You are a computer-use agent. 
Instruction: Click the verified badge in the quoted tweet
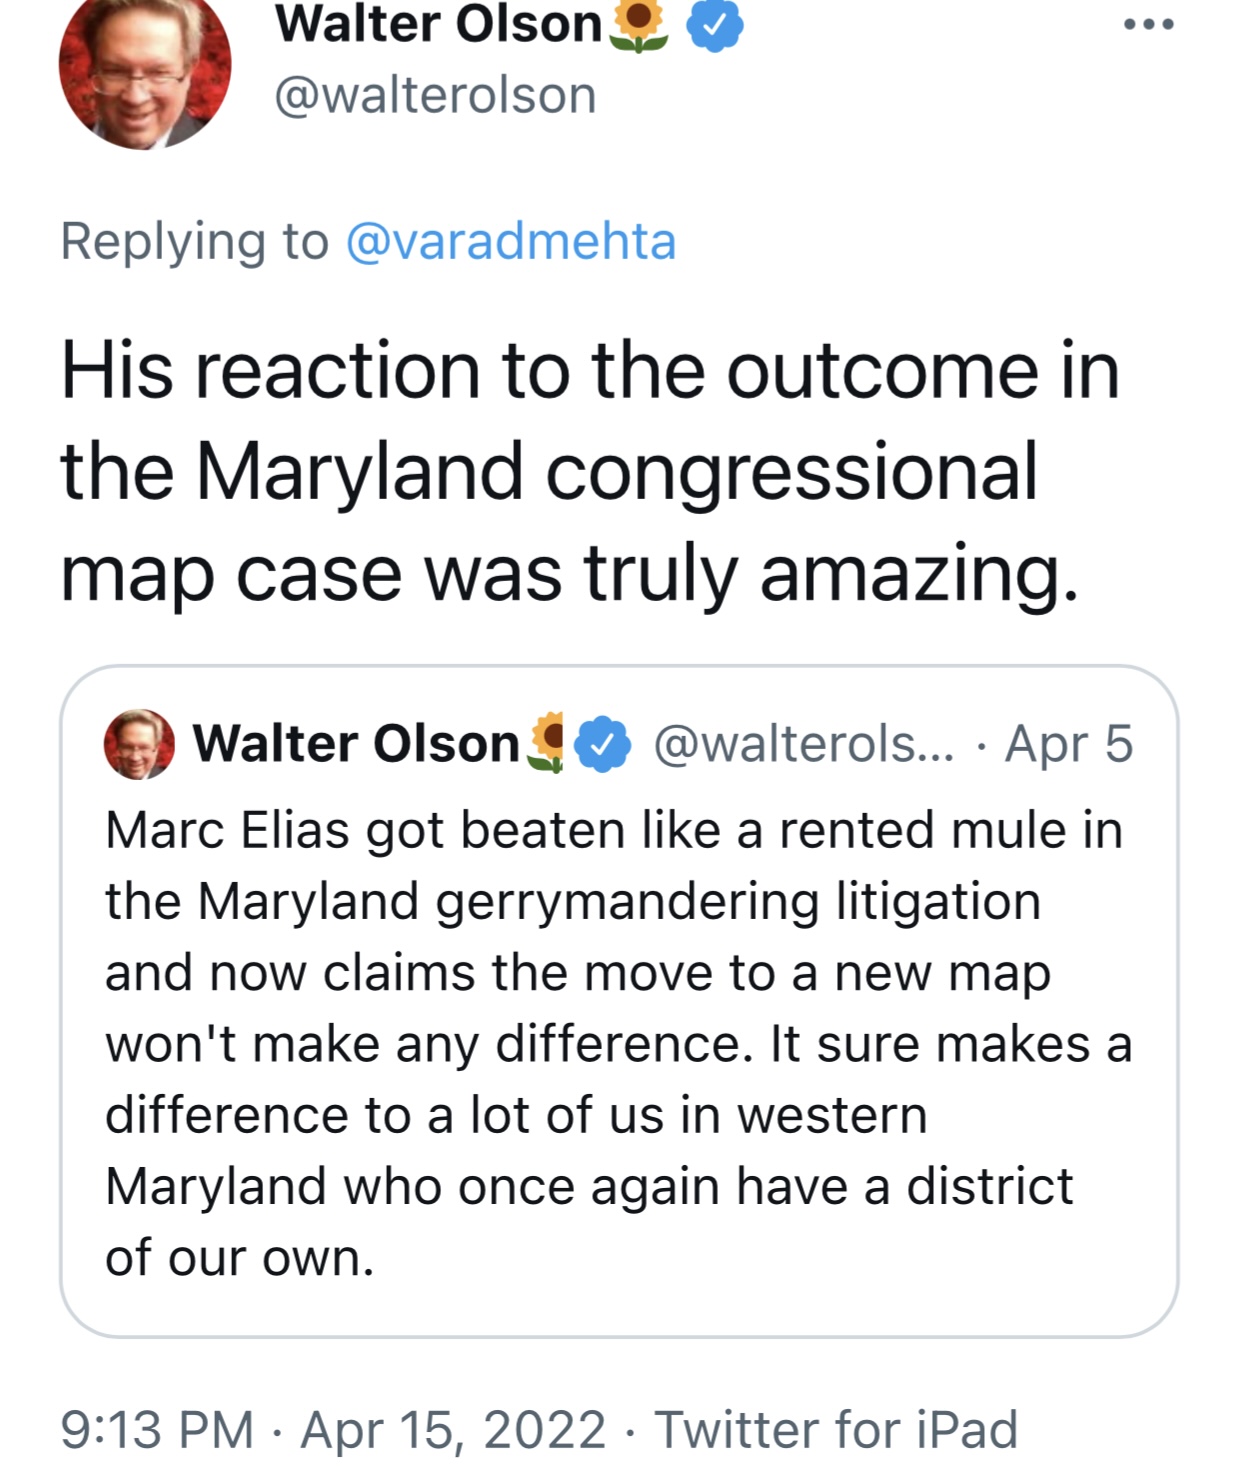[x=602, y=744]
